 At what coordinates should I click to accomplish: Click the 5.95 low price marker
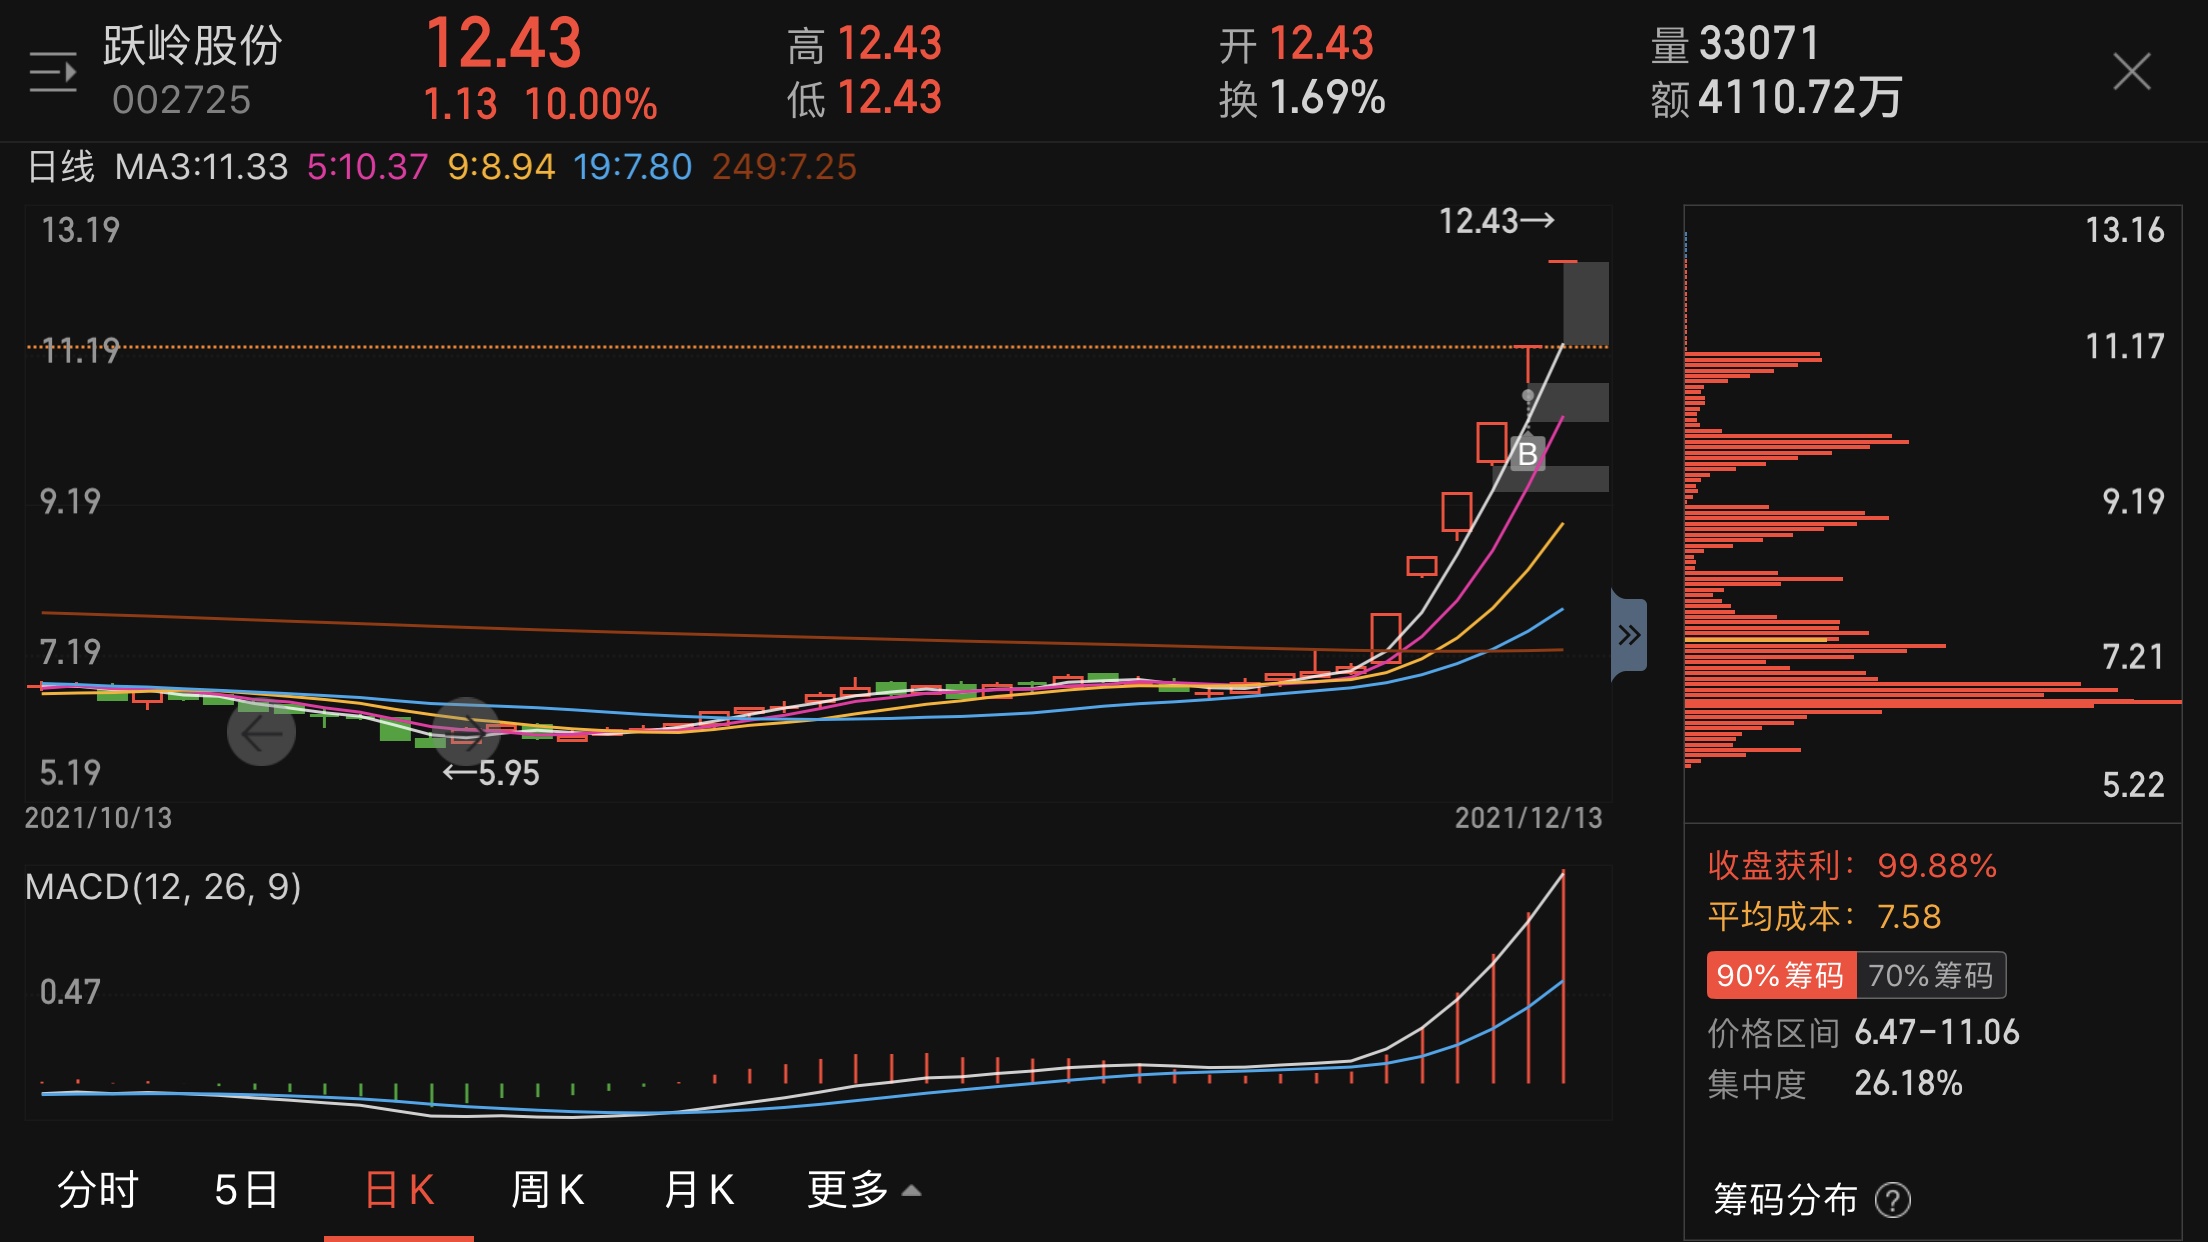(492, 773)
